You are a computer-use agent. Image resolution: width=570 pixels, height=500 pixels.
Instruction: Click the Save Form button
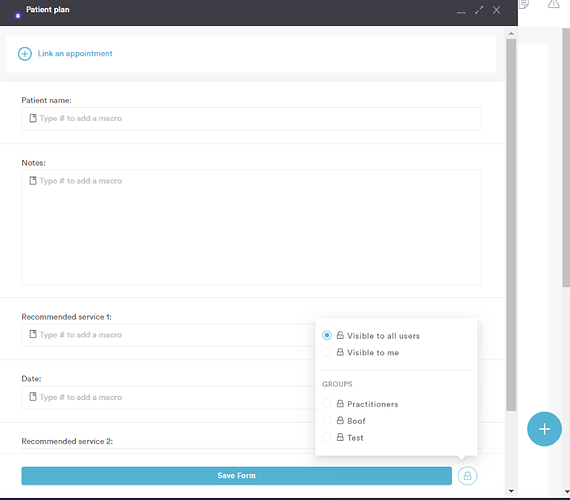click(x=237, y=476)
